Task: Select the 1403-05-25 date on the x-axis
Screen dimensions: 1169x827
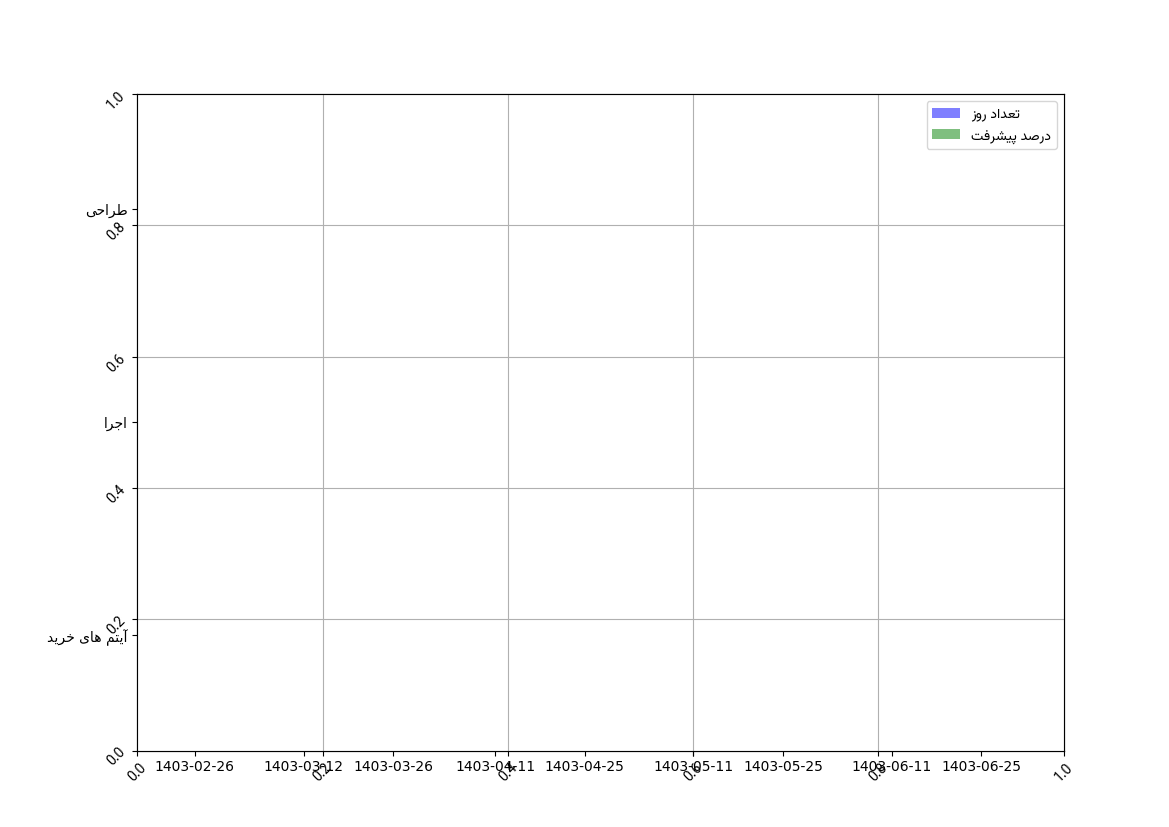Action: pyautogui.click(x=783, y=767)
